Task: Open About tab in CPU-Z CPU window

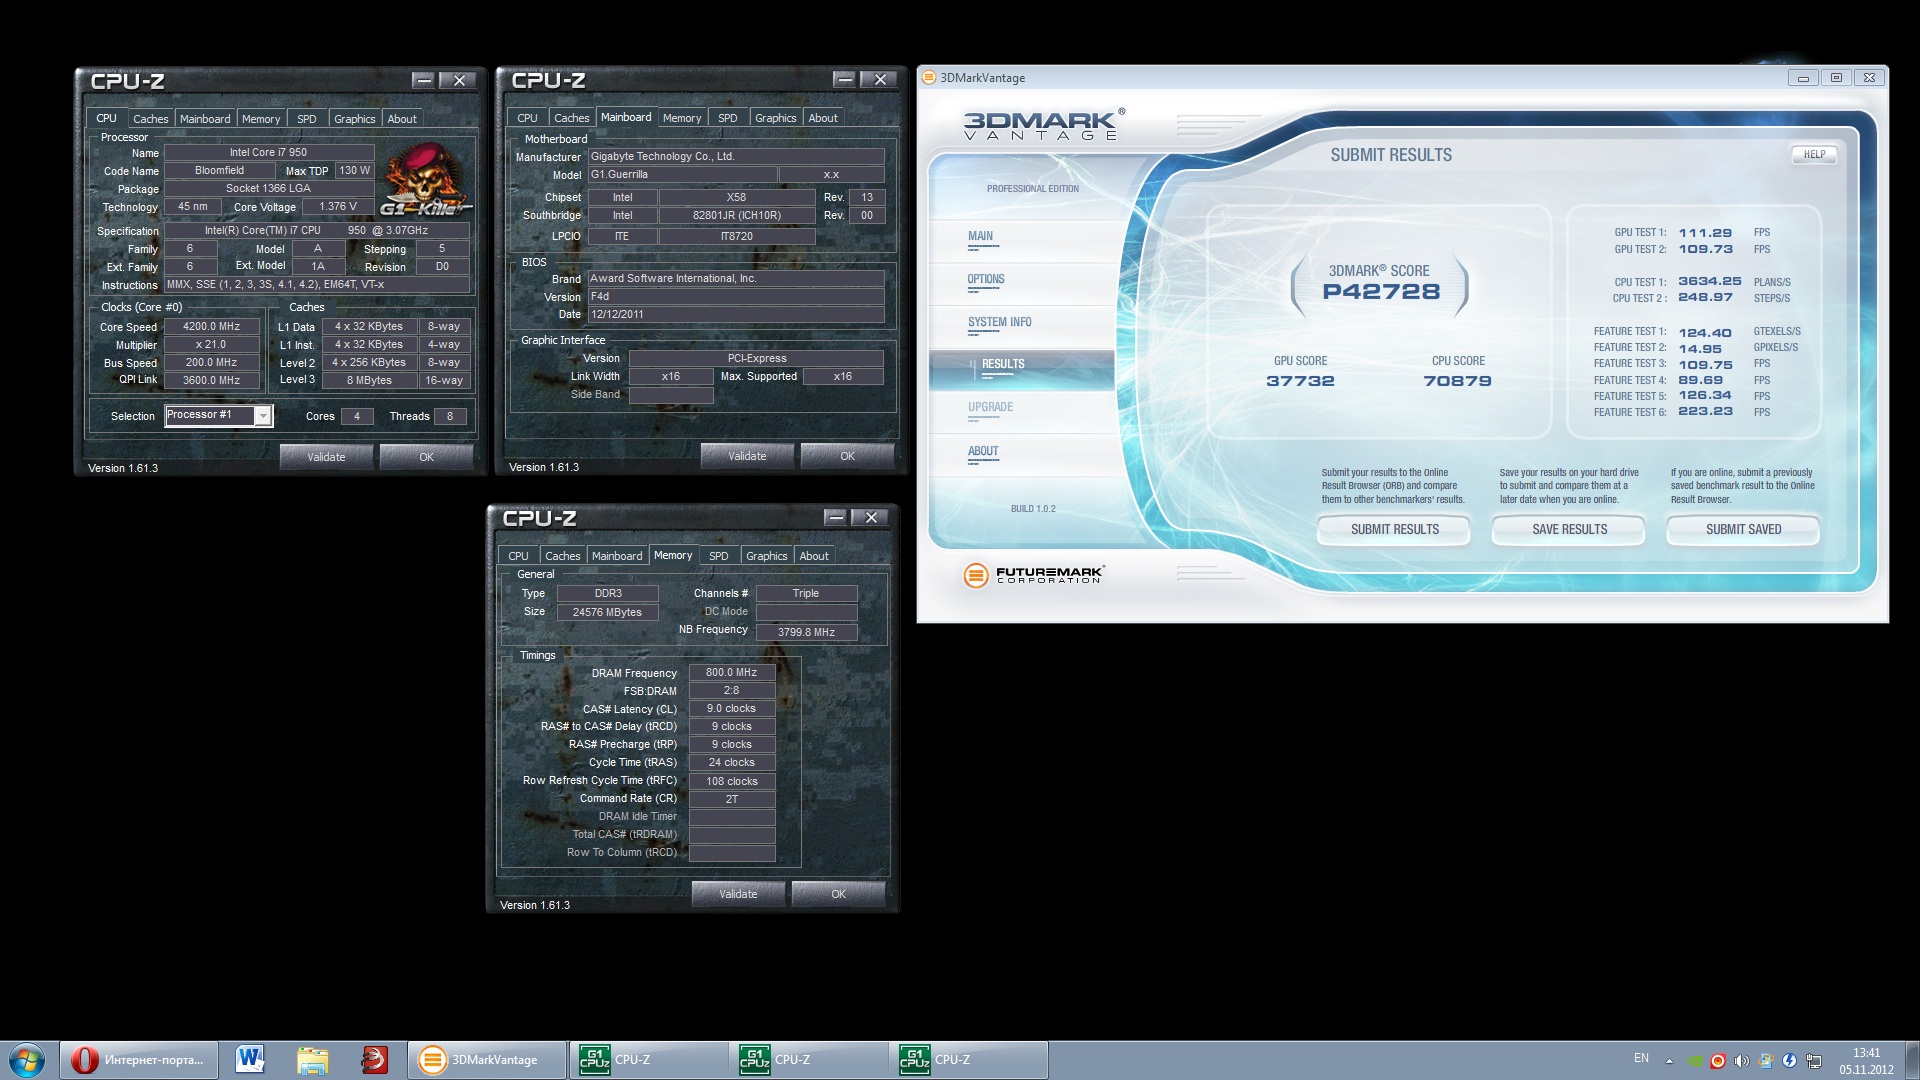Action: [x=402, y=118]
